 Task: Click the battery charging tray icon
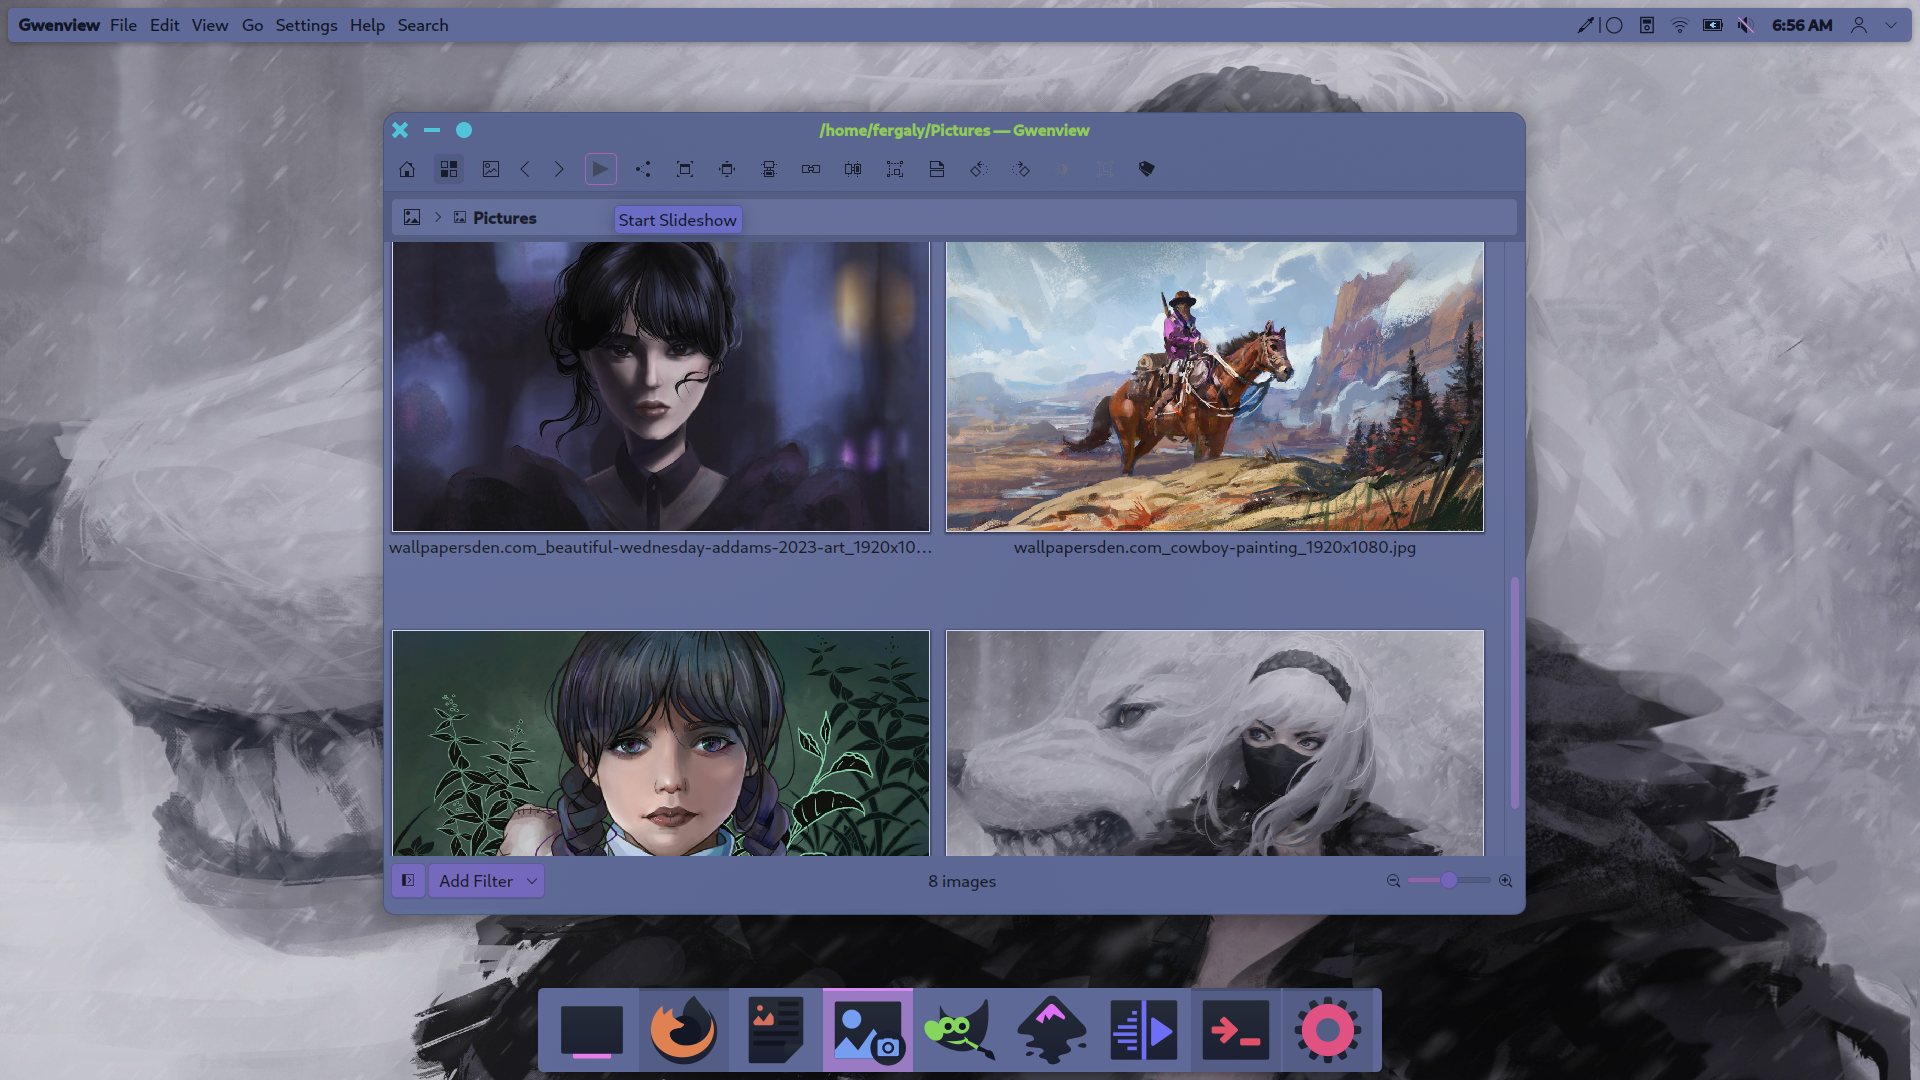click(1713, 25)
